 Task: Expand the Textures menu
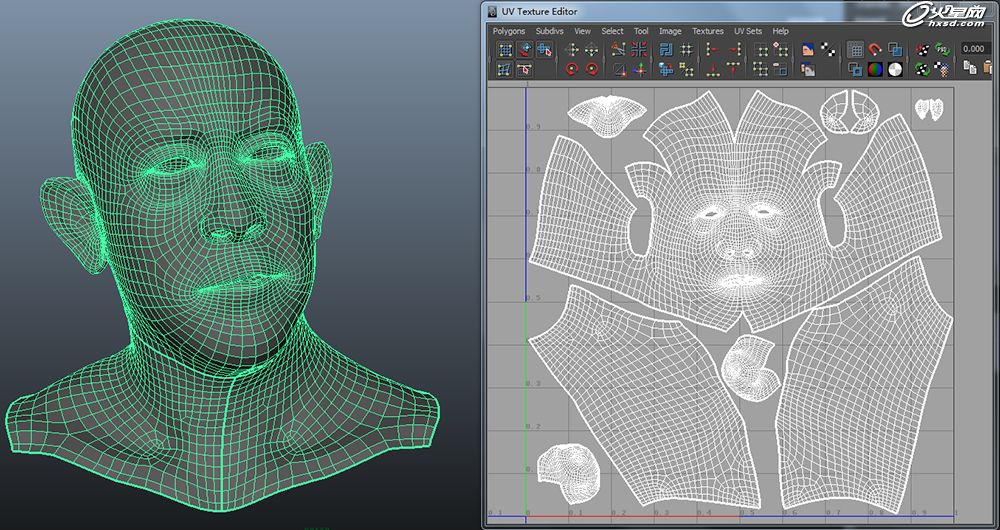[x=708, y=31]
